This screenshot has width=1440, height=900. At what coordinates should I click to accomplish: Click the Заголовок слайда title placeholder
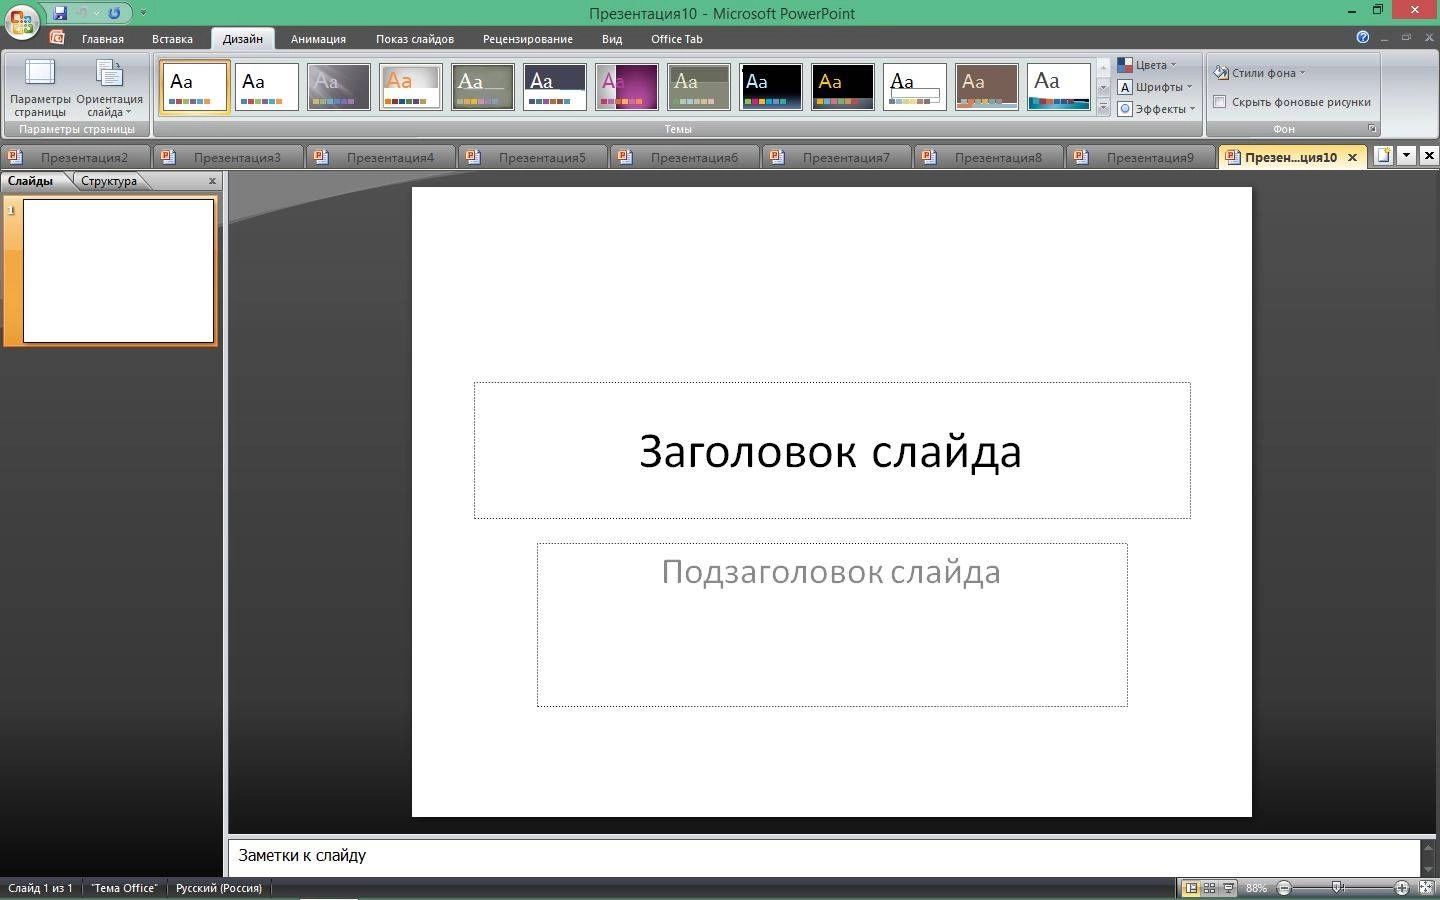(x=832, y=450)
